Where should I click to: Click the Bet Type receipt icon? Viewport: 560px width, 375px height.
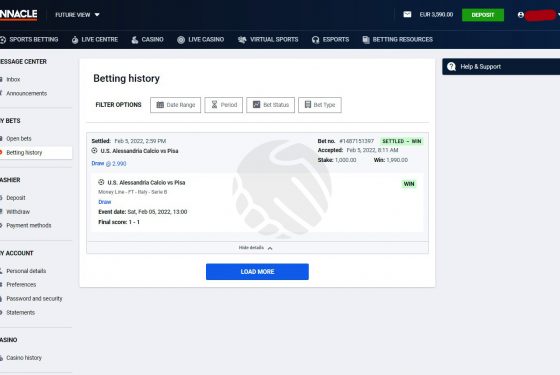tap(308, 105)
